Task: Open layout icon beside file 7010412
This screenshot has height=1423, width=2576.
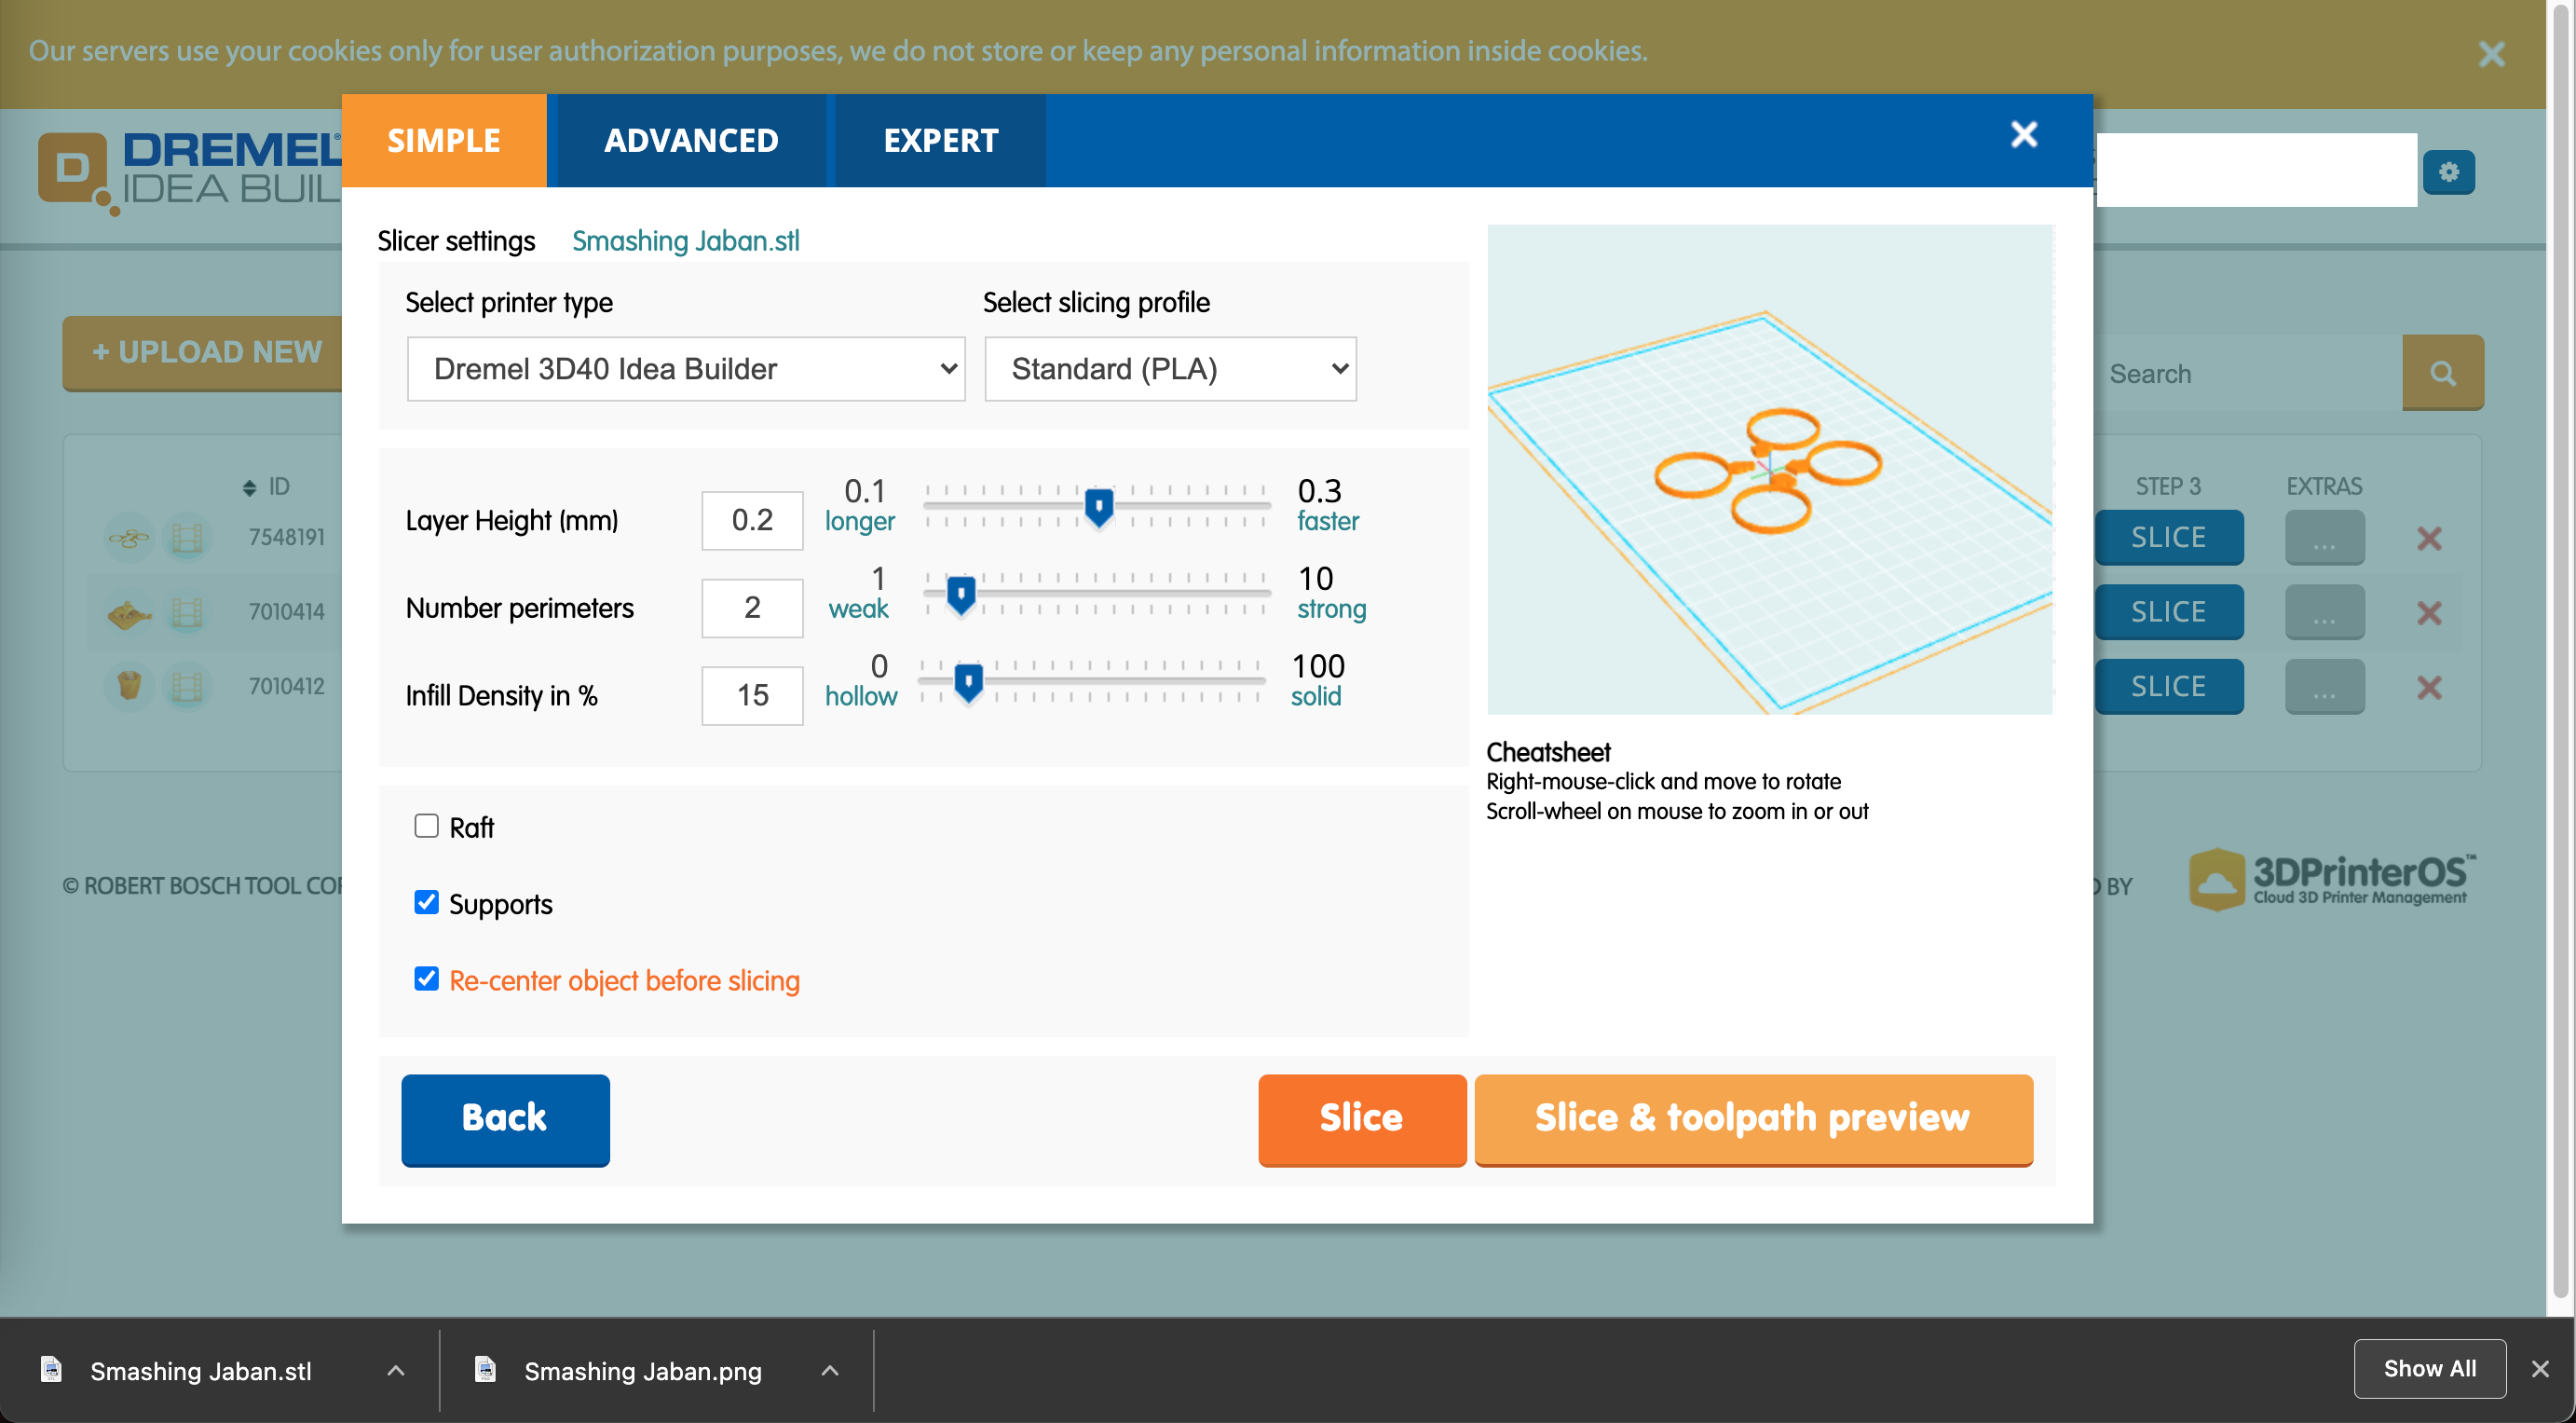Action: point(187,687)
